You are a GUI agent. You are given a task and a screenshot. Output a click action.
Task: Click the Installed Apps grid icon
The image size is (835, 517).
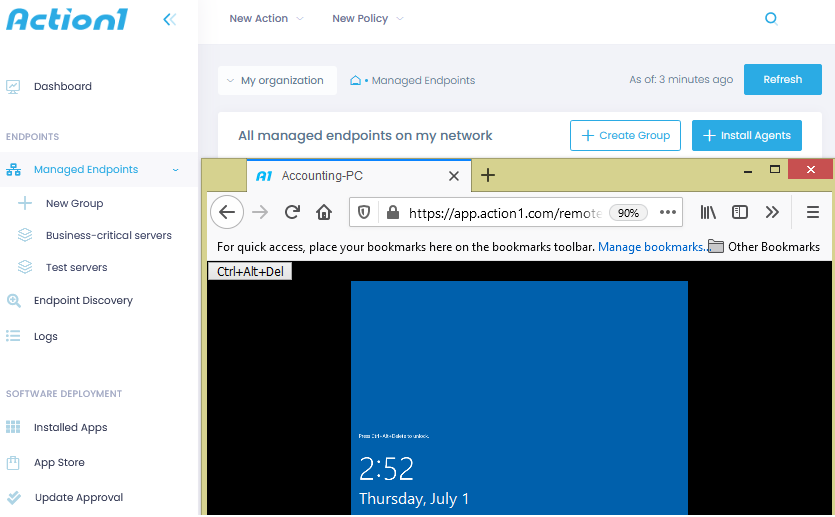(x=13, y=427)
